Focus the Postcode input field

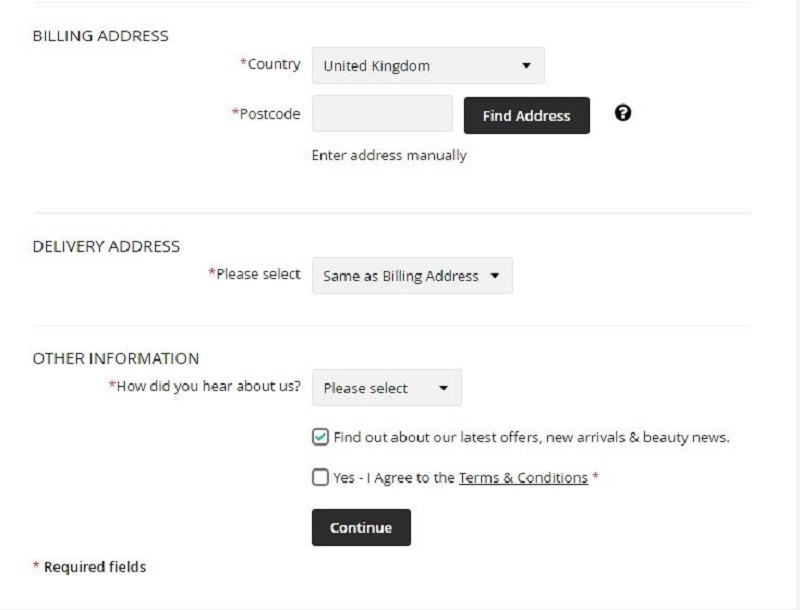(382, 113)
